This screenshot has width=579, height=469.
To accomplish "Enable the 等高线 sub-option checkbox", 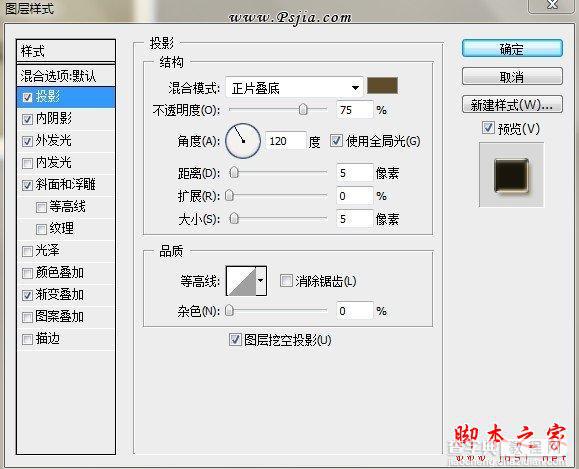I will click(41, 207).
